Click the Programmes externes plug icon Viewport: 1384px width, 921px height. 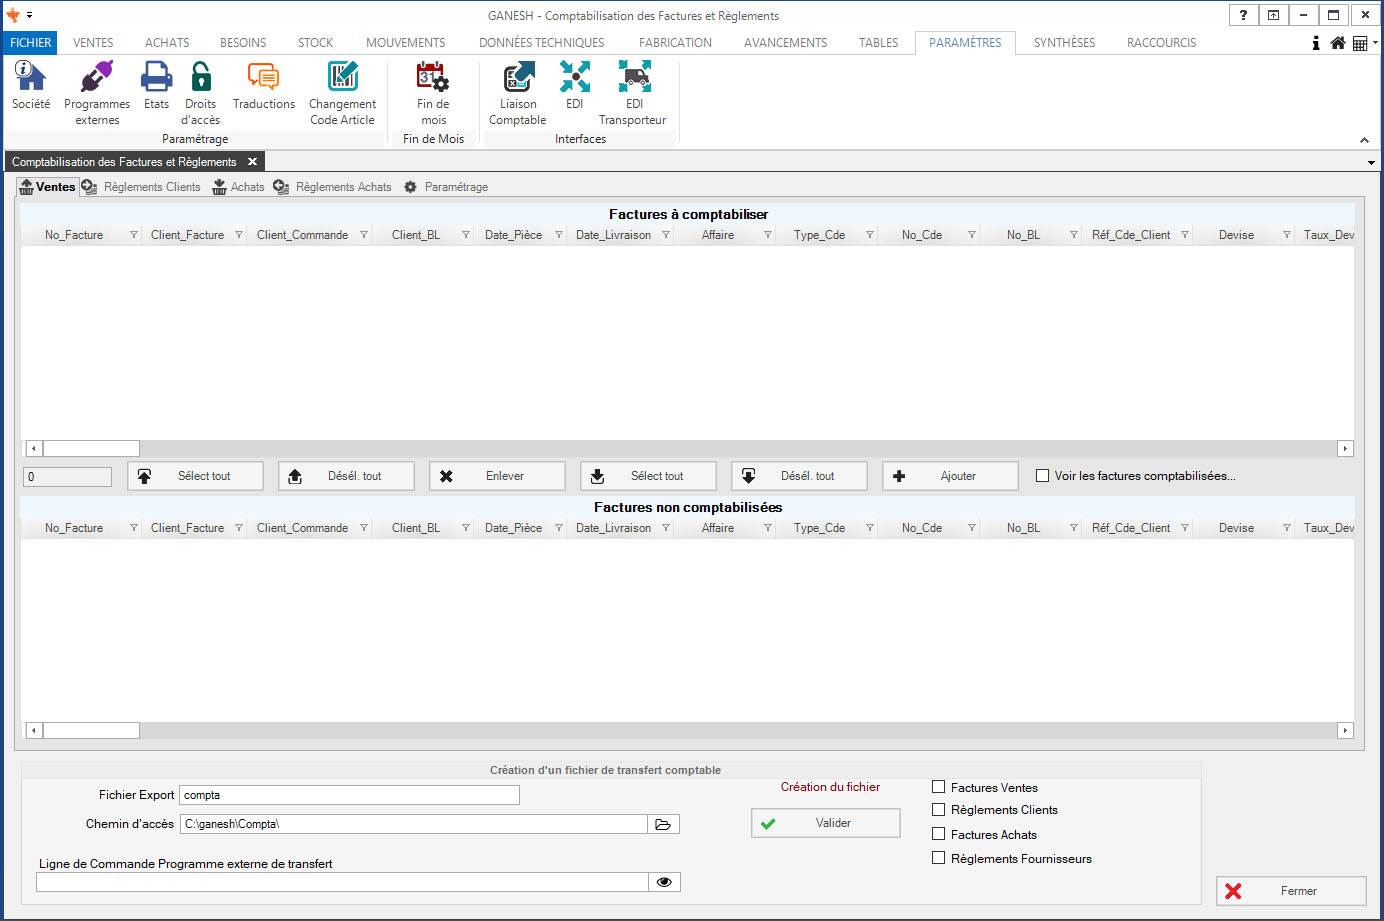tap(97, 77)
